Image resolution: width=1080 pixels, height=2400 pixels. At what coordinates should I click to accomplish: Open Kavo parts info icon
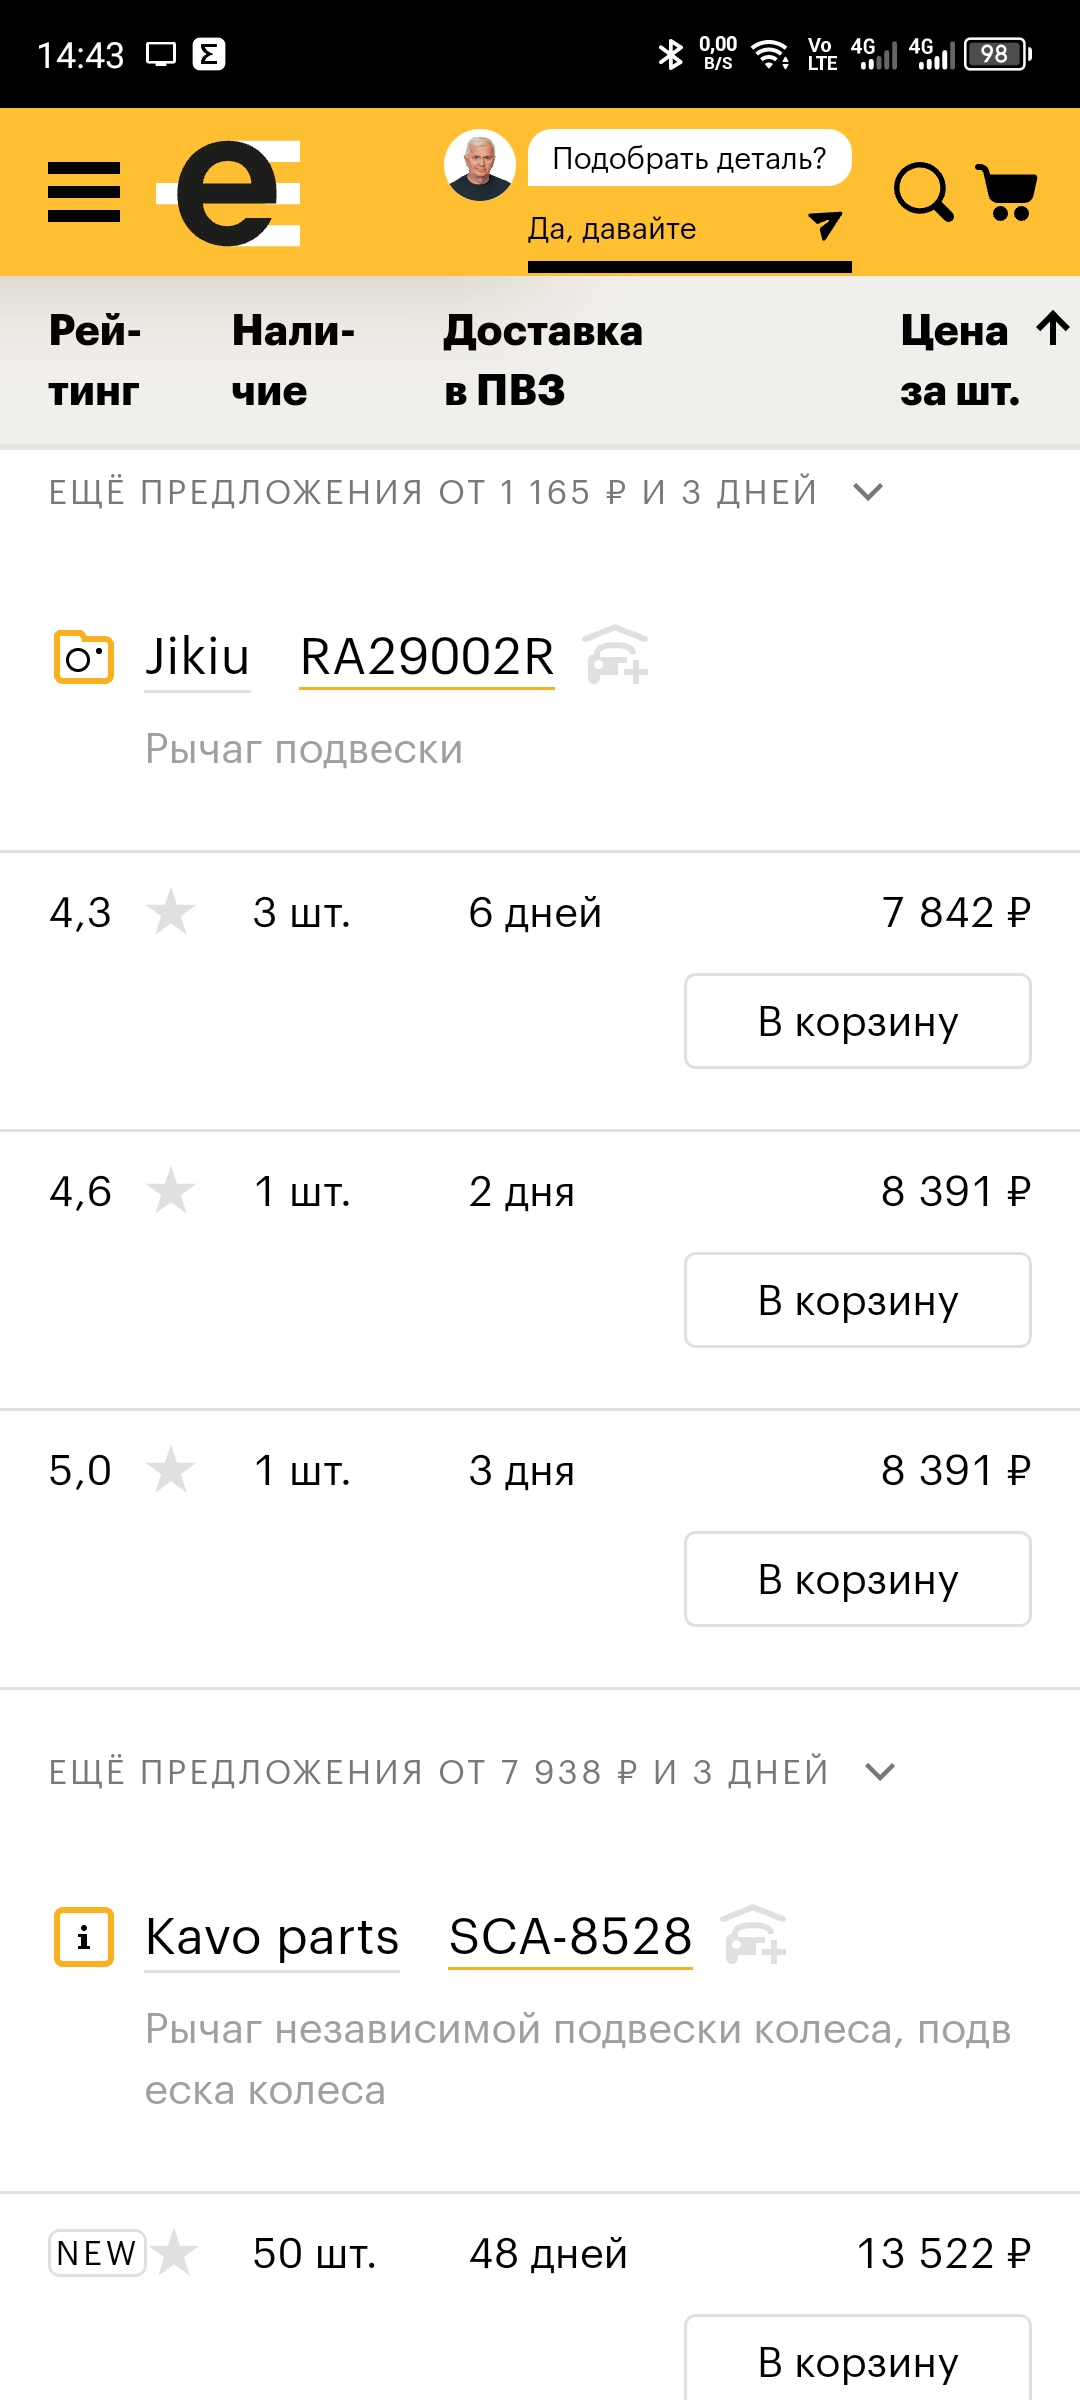(x=83, y=1937)
